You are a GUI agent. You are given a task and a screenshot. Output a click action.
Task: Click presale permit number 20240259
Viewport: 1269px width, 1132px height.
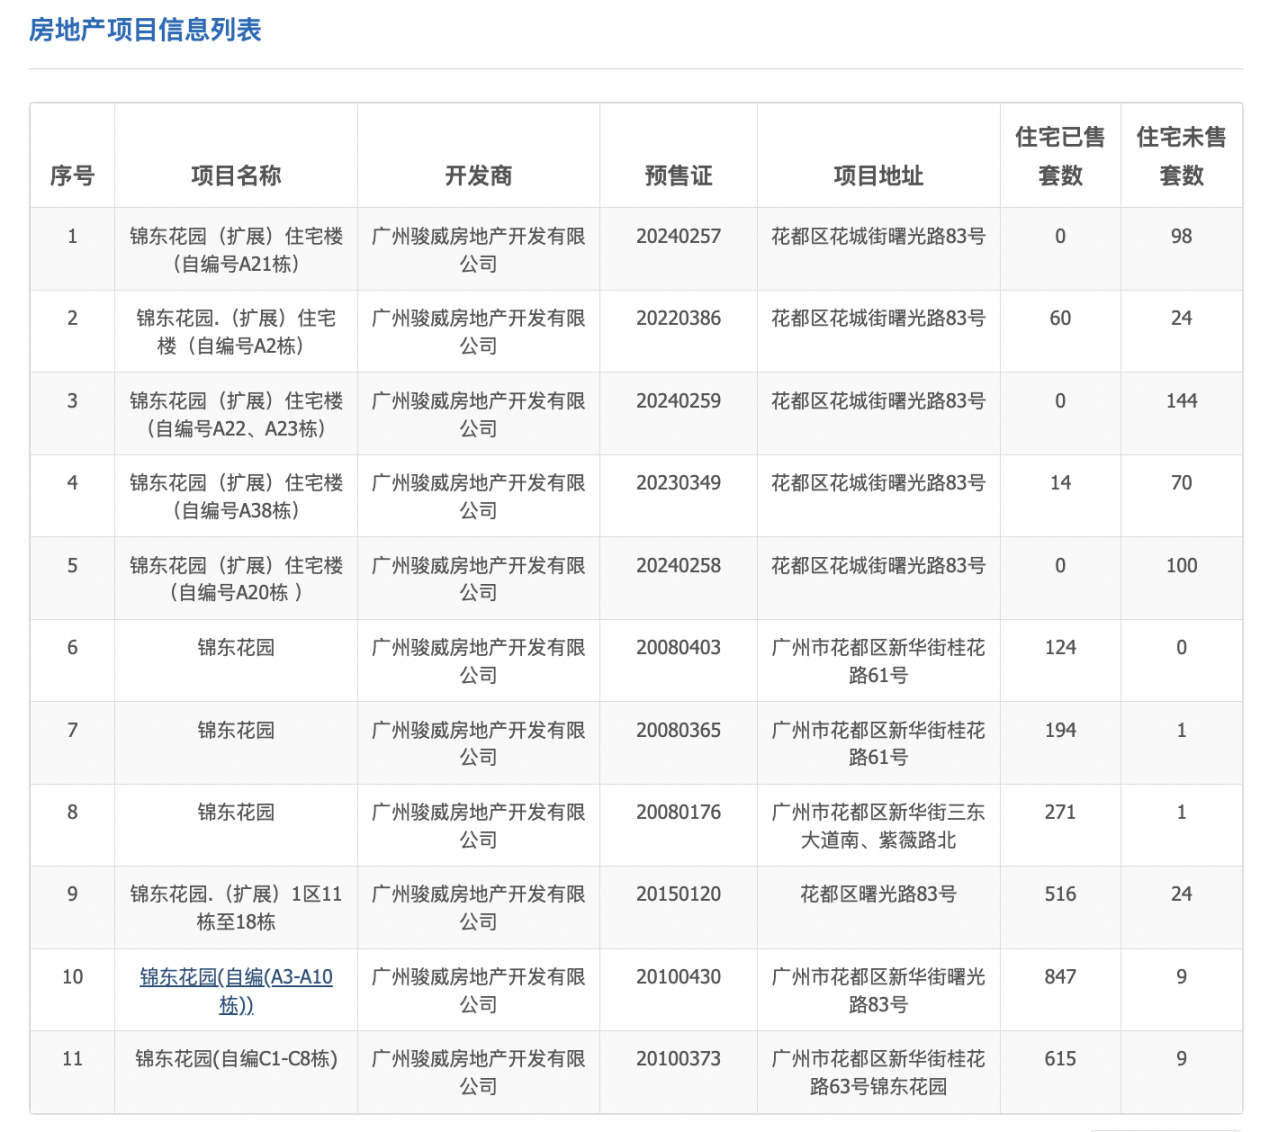(678, 402)
